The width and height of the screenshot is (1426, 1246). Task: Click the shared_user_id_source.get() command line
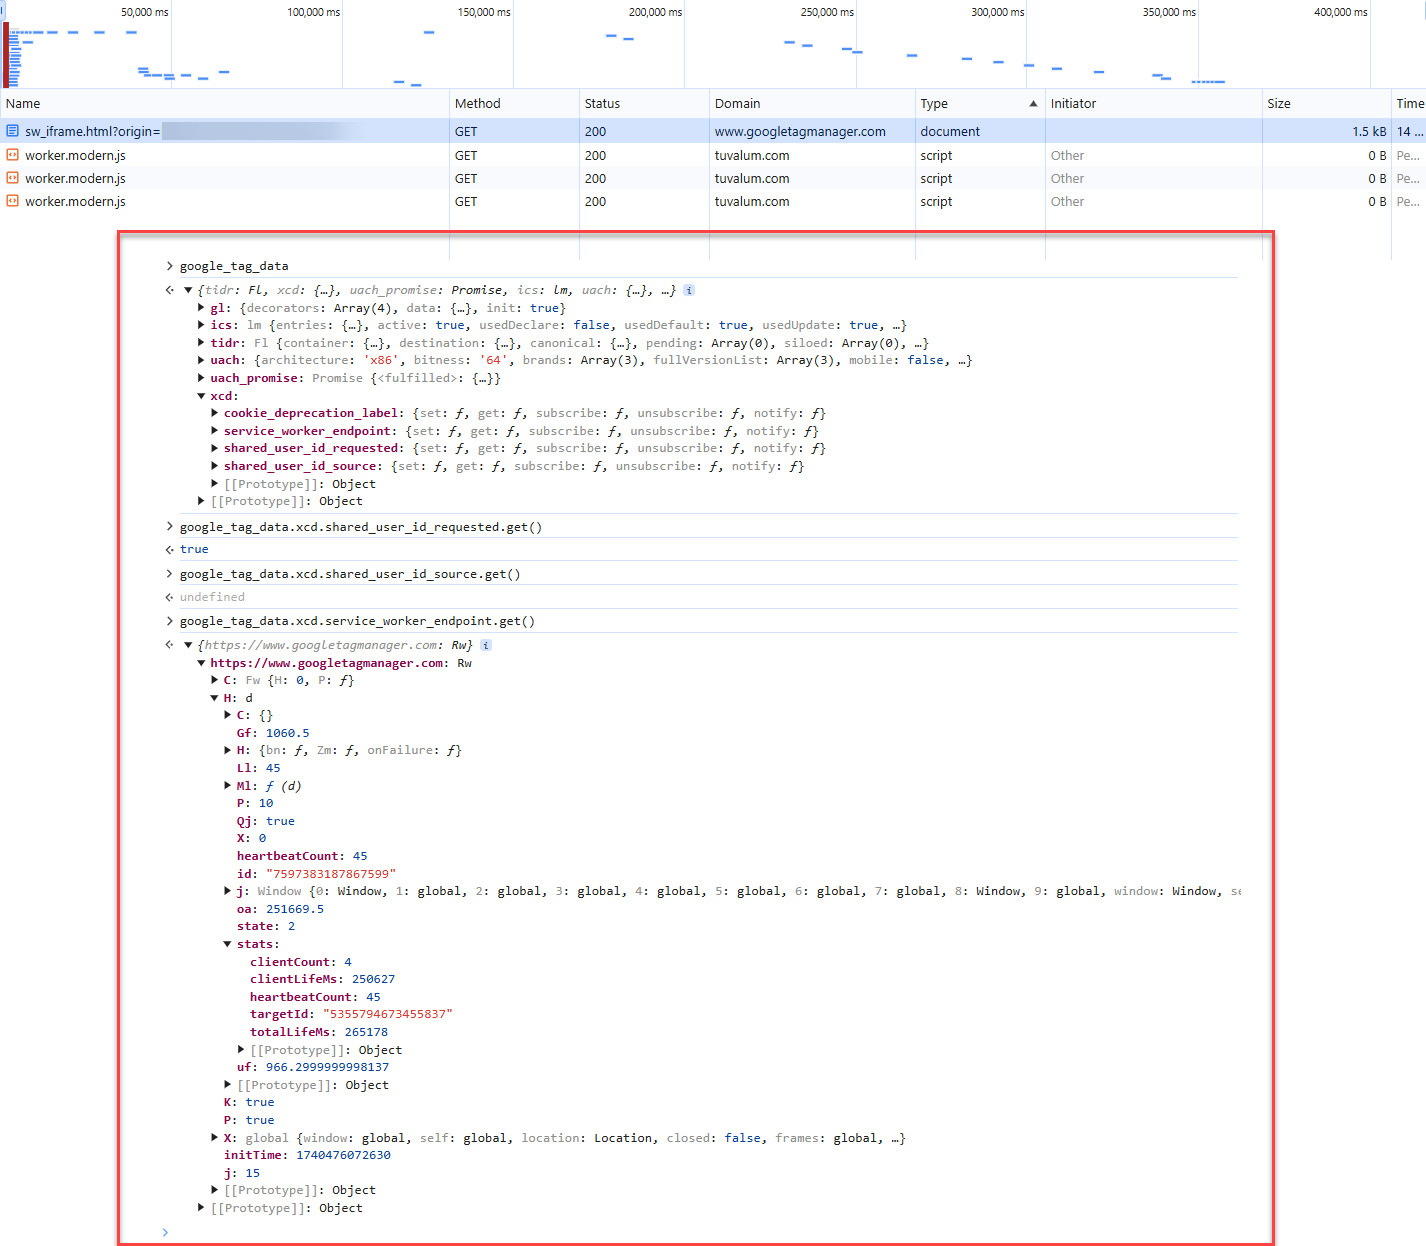point(350,574)
